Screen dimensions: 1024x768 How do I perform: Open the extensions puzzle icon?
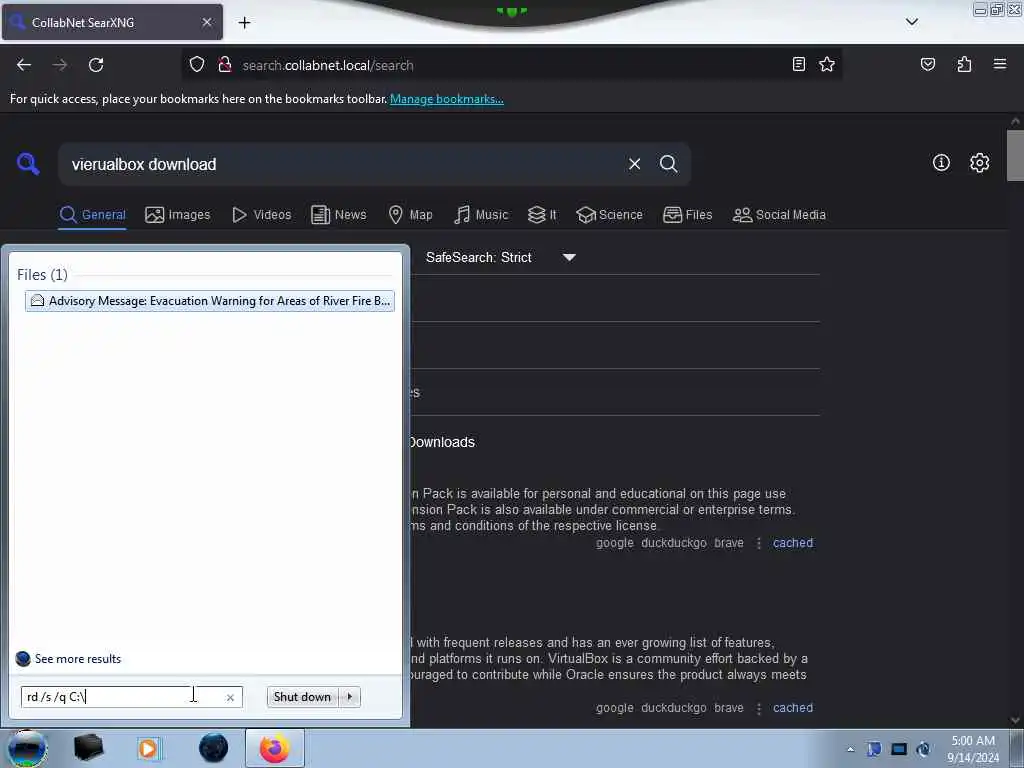tap(964, 64)
